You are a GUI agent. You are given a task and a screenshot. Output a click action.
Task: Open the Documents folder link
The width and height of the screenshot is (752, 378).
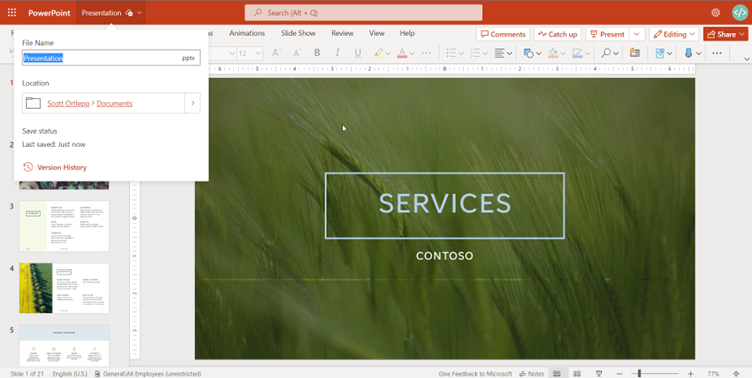pos(114,103)
